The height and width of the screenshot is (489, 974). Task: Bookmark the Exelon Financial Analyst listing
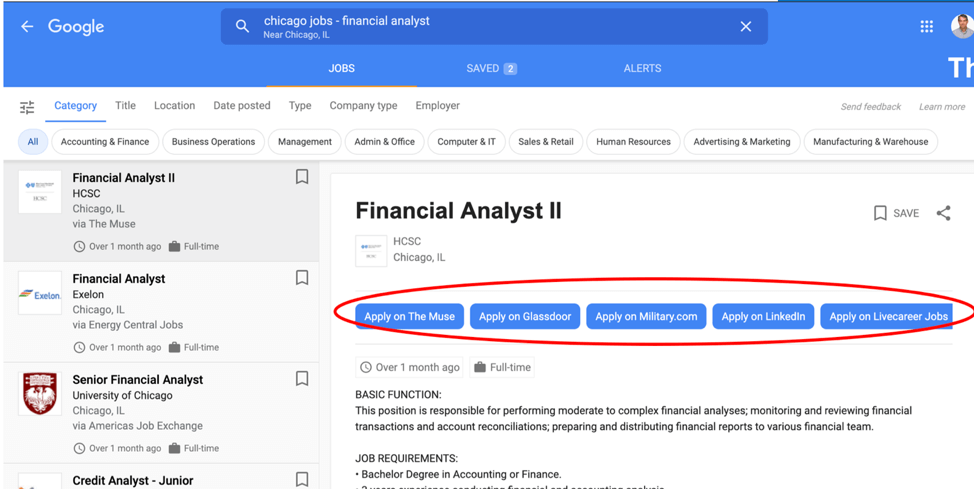pyautogui.click(x=302, y=278)
